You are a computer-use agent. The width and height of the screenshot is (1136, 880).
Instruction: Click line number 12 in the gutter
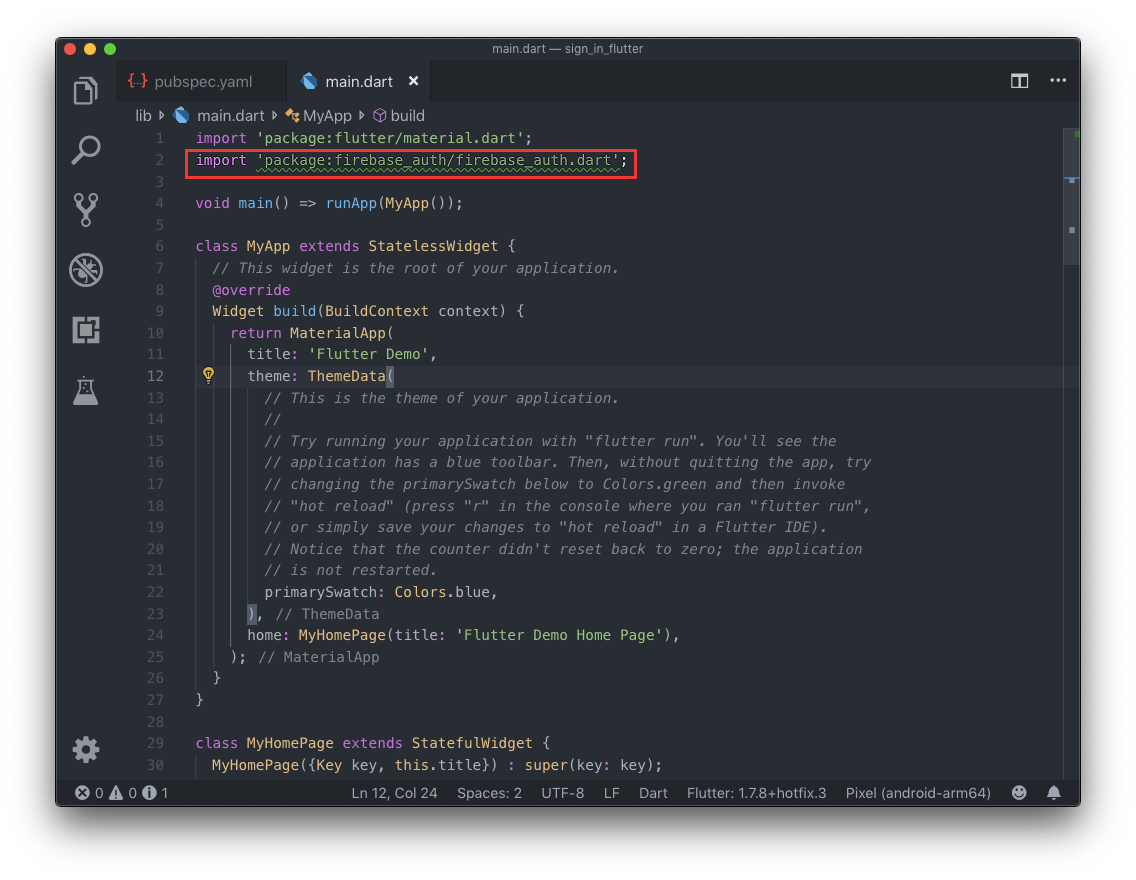155,376
